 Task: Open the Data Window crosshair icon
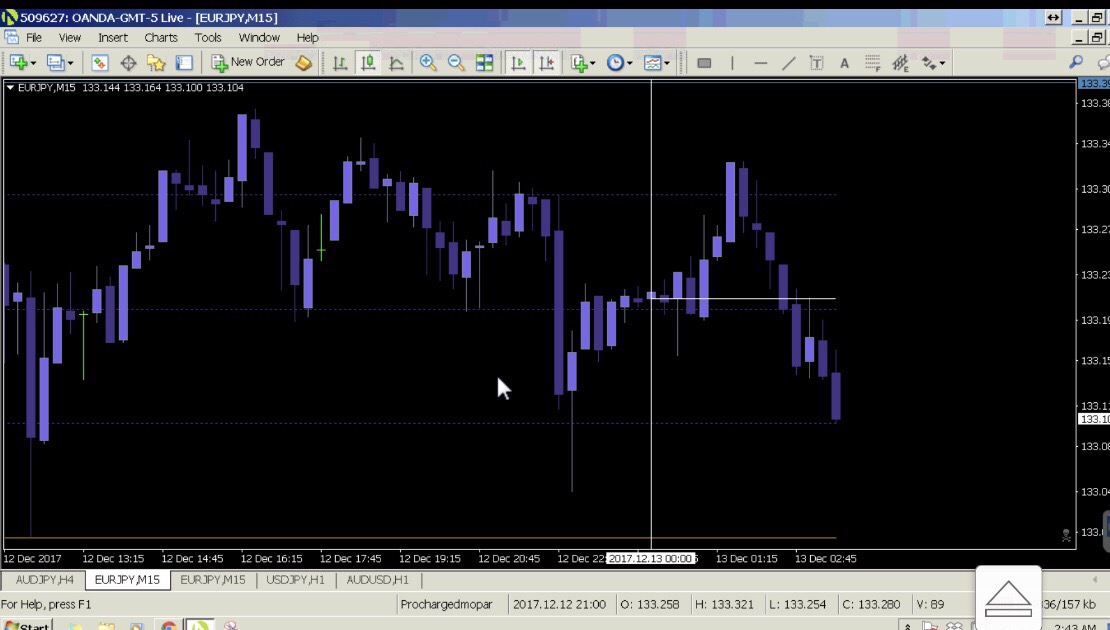(x=128, y=63)
